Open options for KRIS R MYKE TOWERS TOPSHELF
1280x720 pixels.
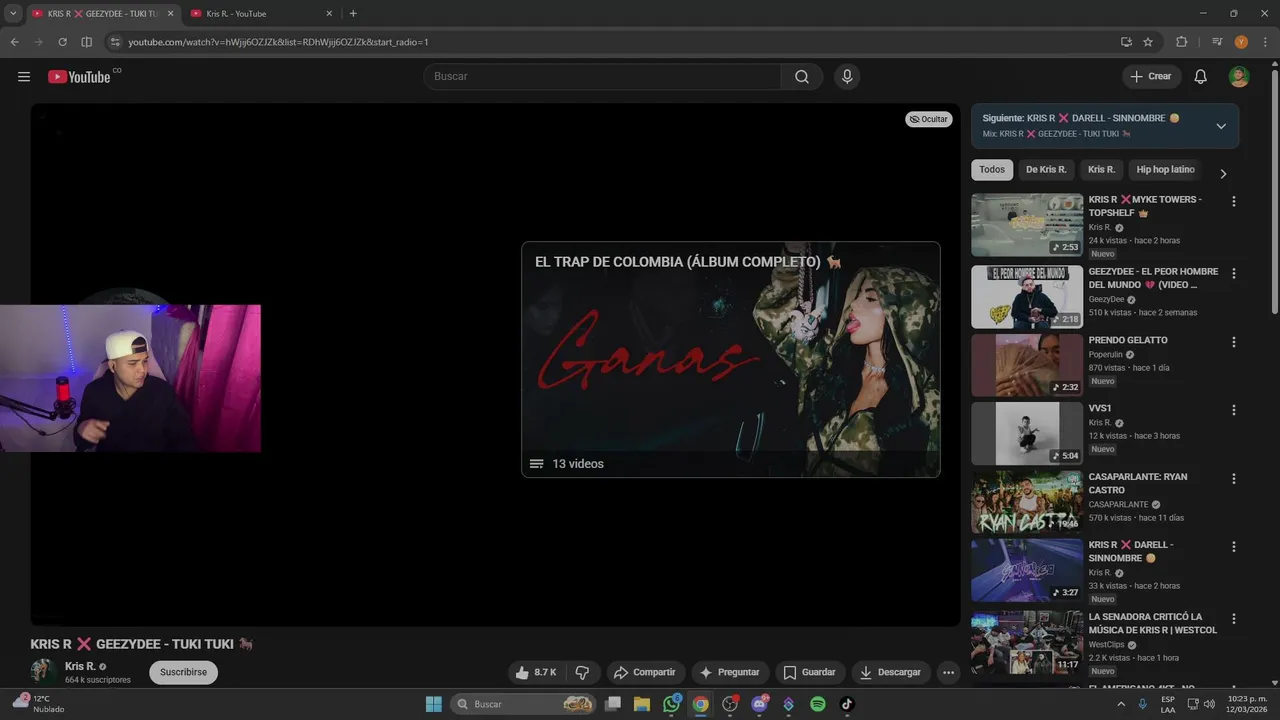pyautogui.click(x=1233, y=201)
